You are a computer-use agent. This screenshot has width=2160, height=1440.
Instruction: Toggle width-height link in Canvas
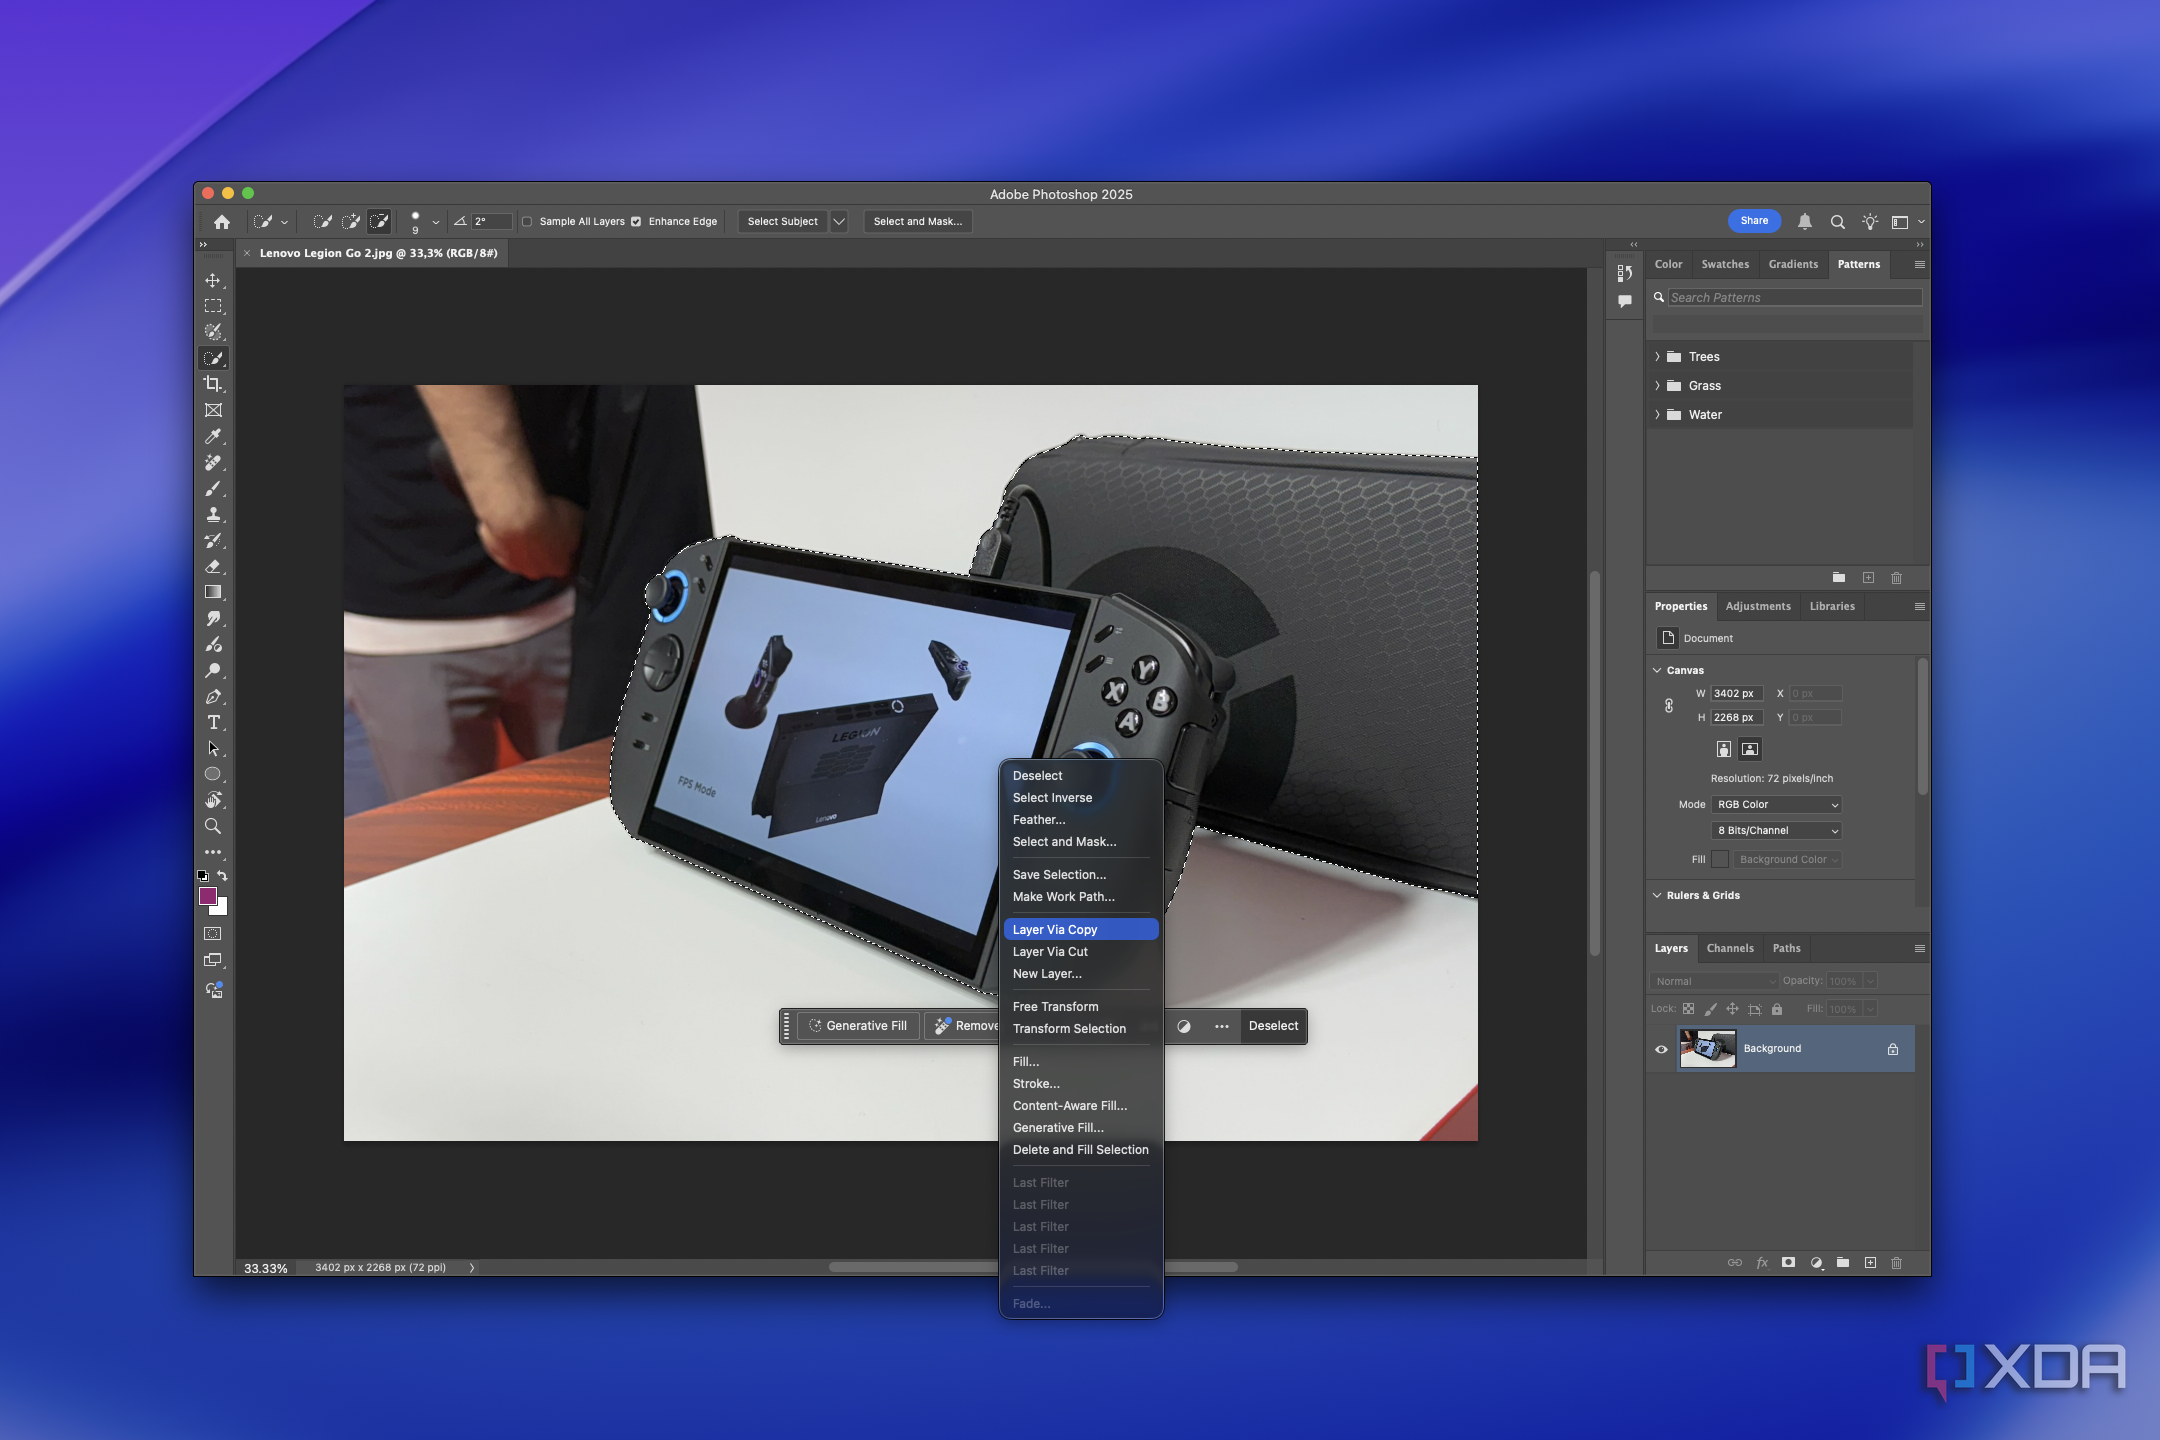click(x=1669, y=706)
